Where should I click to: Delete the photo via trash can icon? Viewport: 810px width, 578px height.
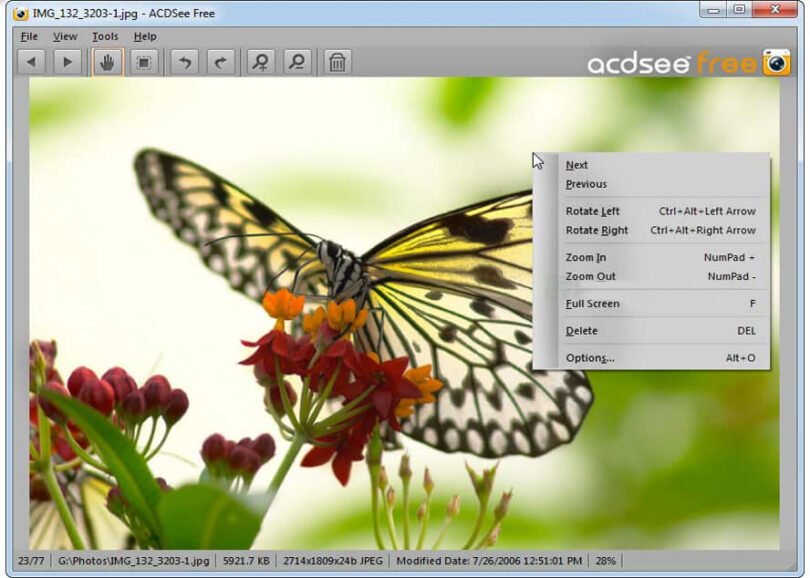pos(338,63)
